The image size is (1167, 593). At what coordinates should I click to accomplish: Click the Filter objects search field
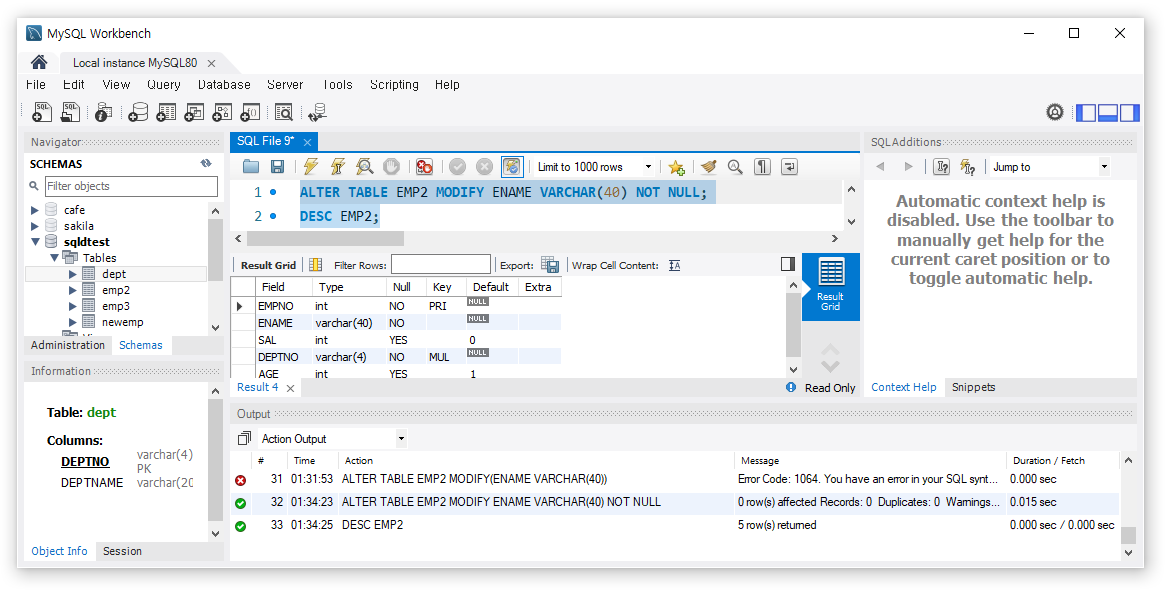click(131, 186)
